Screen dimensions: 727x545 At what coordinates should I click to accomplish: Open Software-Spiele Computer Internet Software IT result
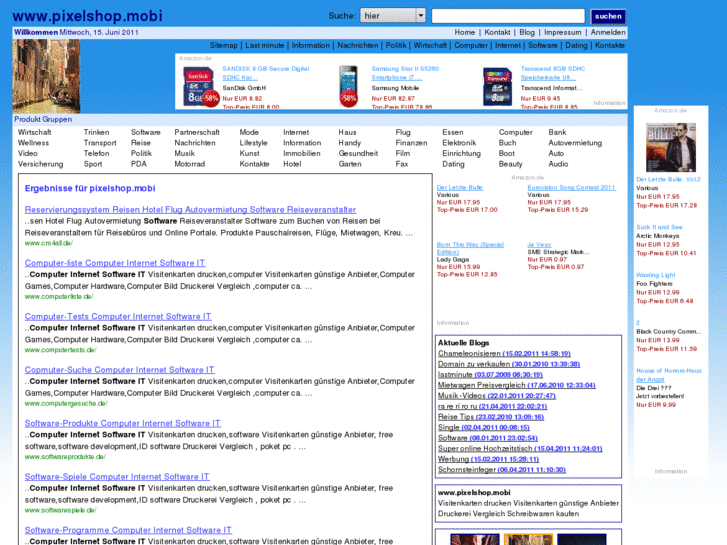click(117, 477)
